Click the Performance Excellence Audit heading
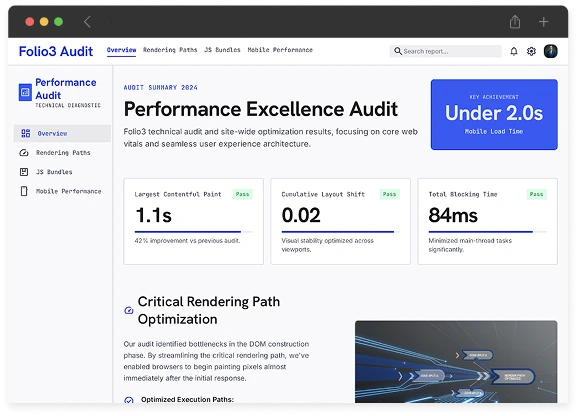579x416 pixels. coord(261,109)
